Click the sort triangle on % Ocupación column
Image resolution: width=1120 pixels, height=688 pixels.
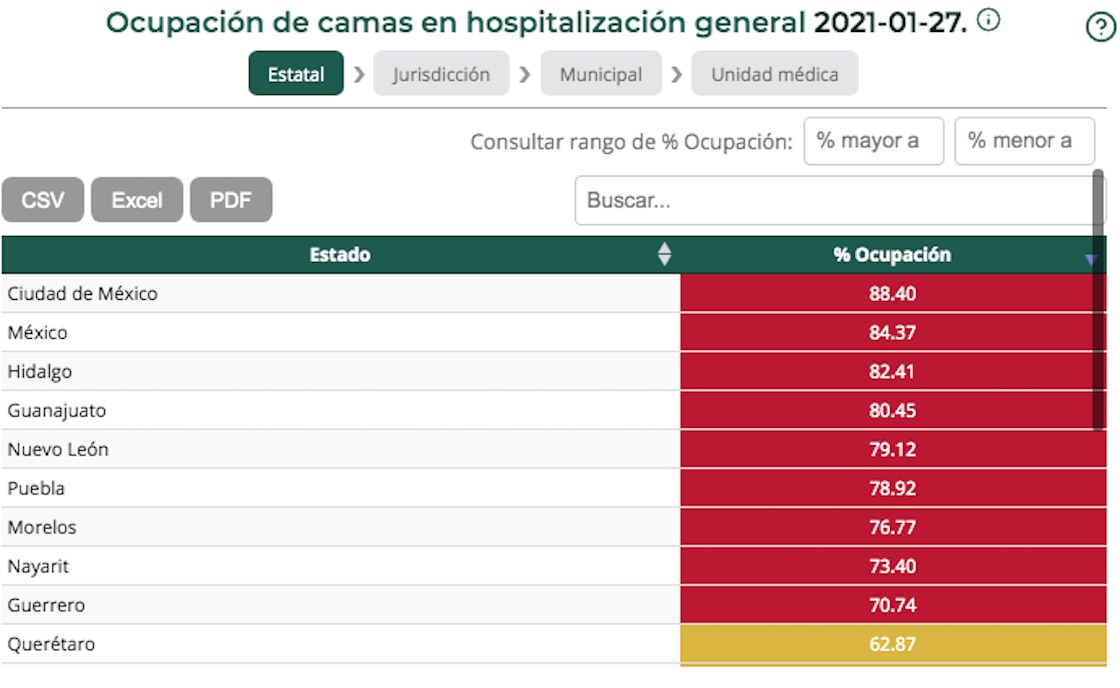(1088, 259)
